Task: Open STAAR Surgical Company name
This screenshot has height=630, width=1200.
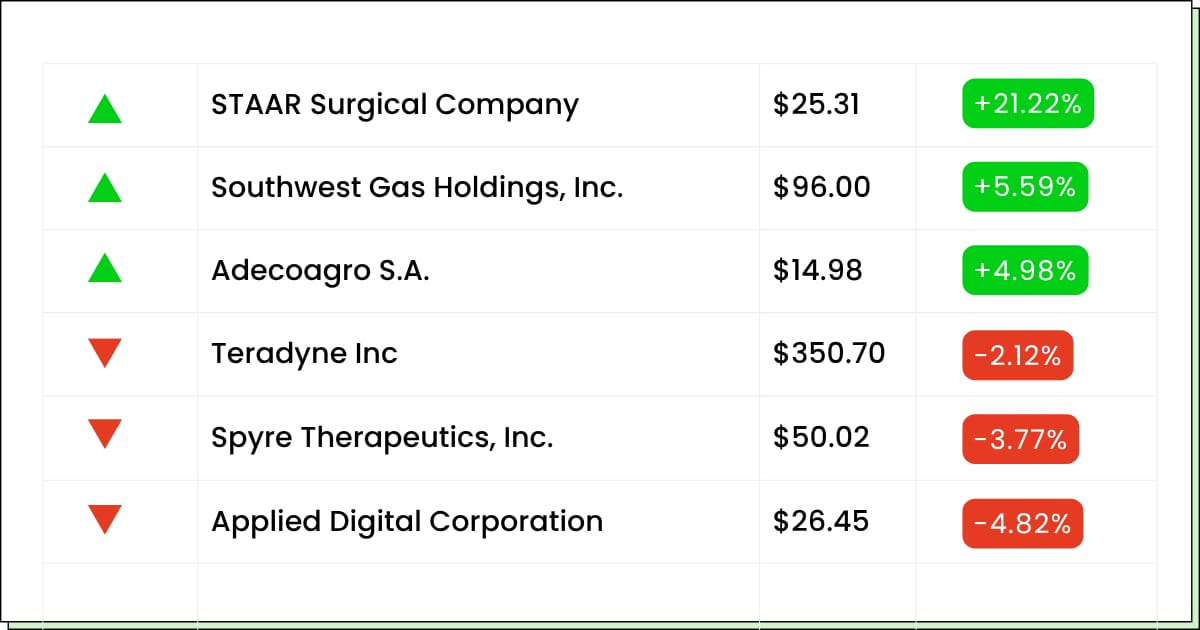Action: pos(395,105)
